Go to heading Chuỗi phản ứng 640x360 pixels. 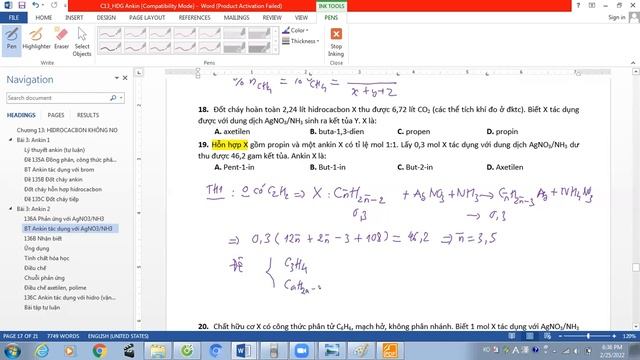pos(44,278)
